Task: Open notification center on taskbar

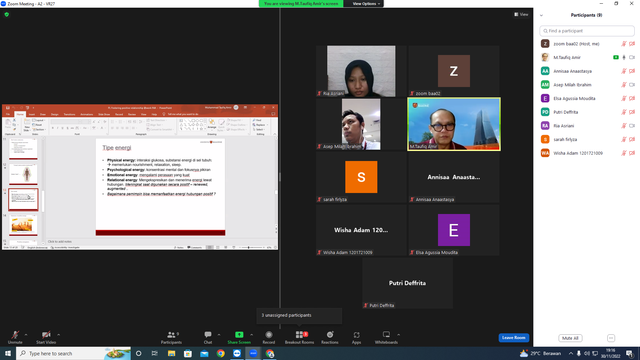Action: click(x=630, y=353)
